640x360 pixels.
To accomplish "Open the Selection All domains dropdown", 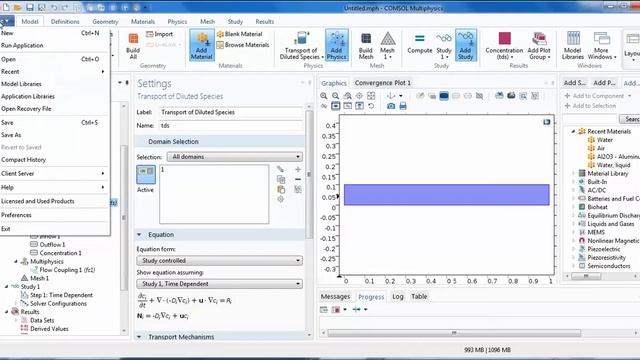I will [235, 157].
